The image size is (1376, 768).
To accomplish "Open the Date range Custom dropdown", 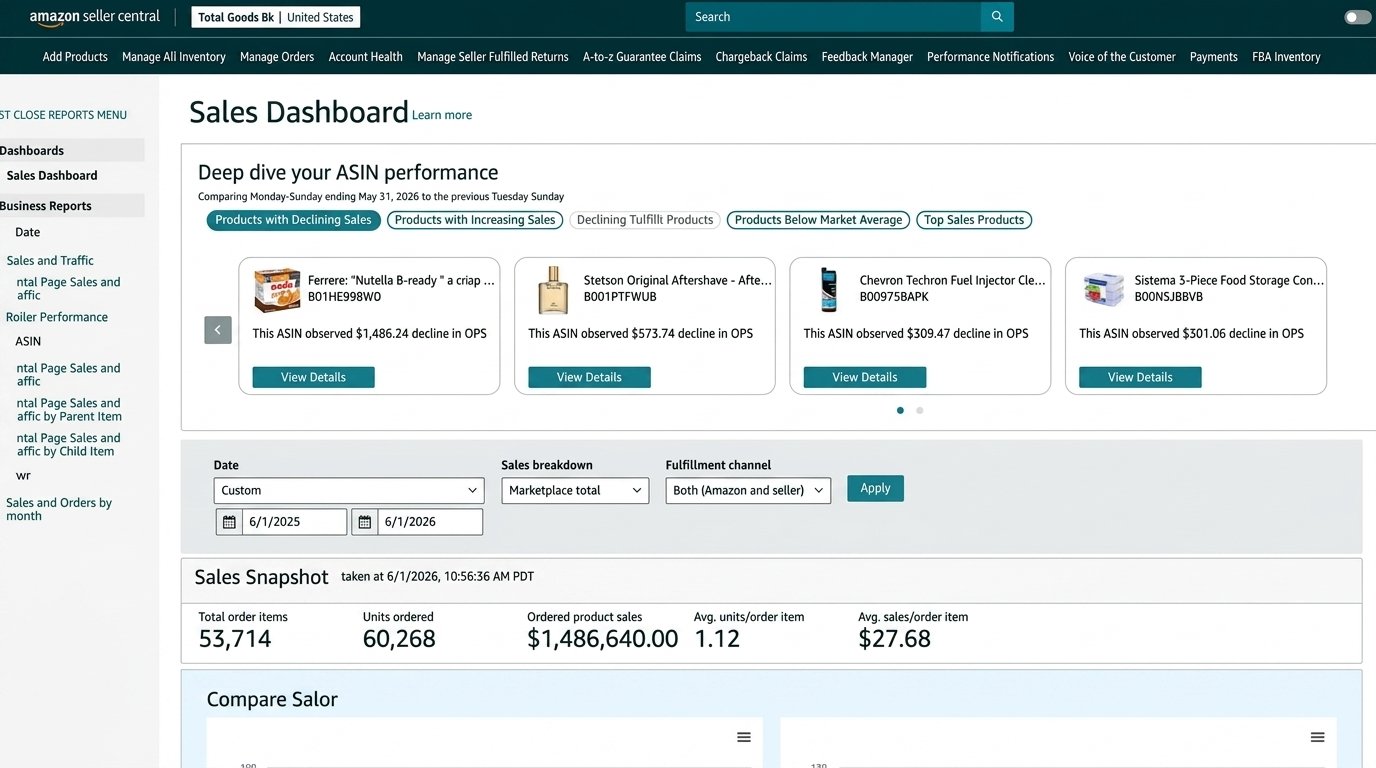I will pyautogui.click(x=349, y=491).
